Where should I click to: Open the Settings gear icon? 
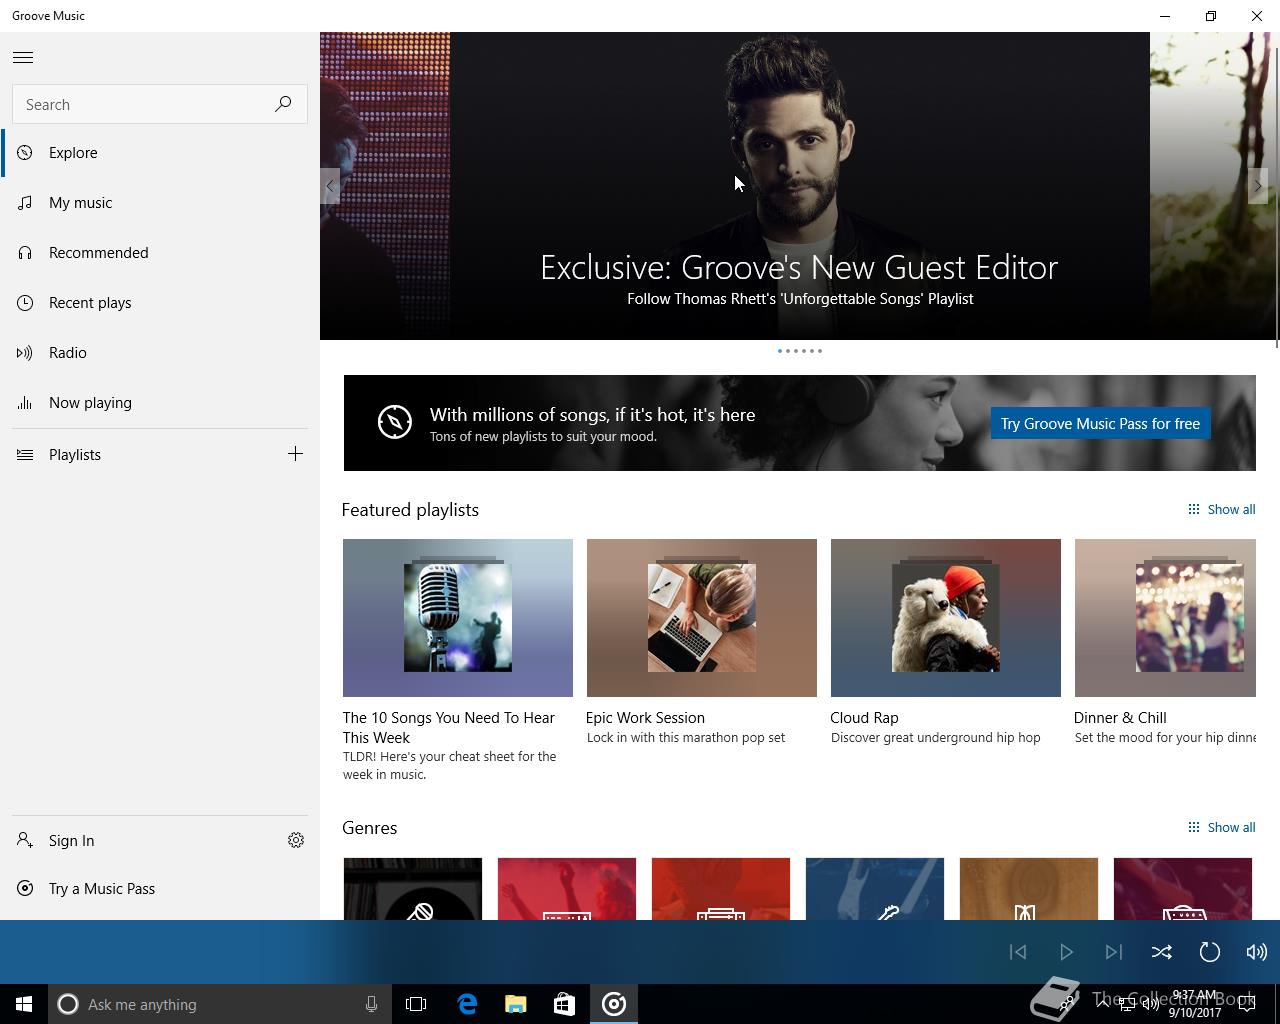click(x=296, y=841)
